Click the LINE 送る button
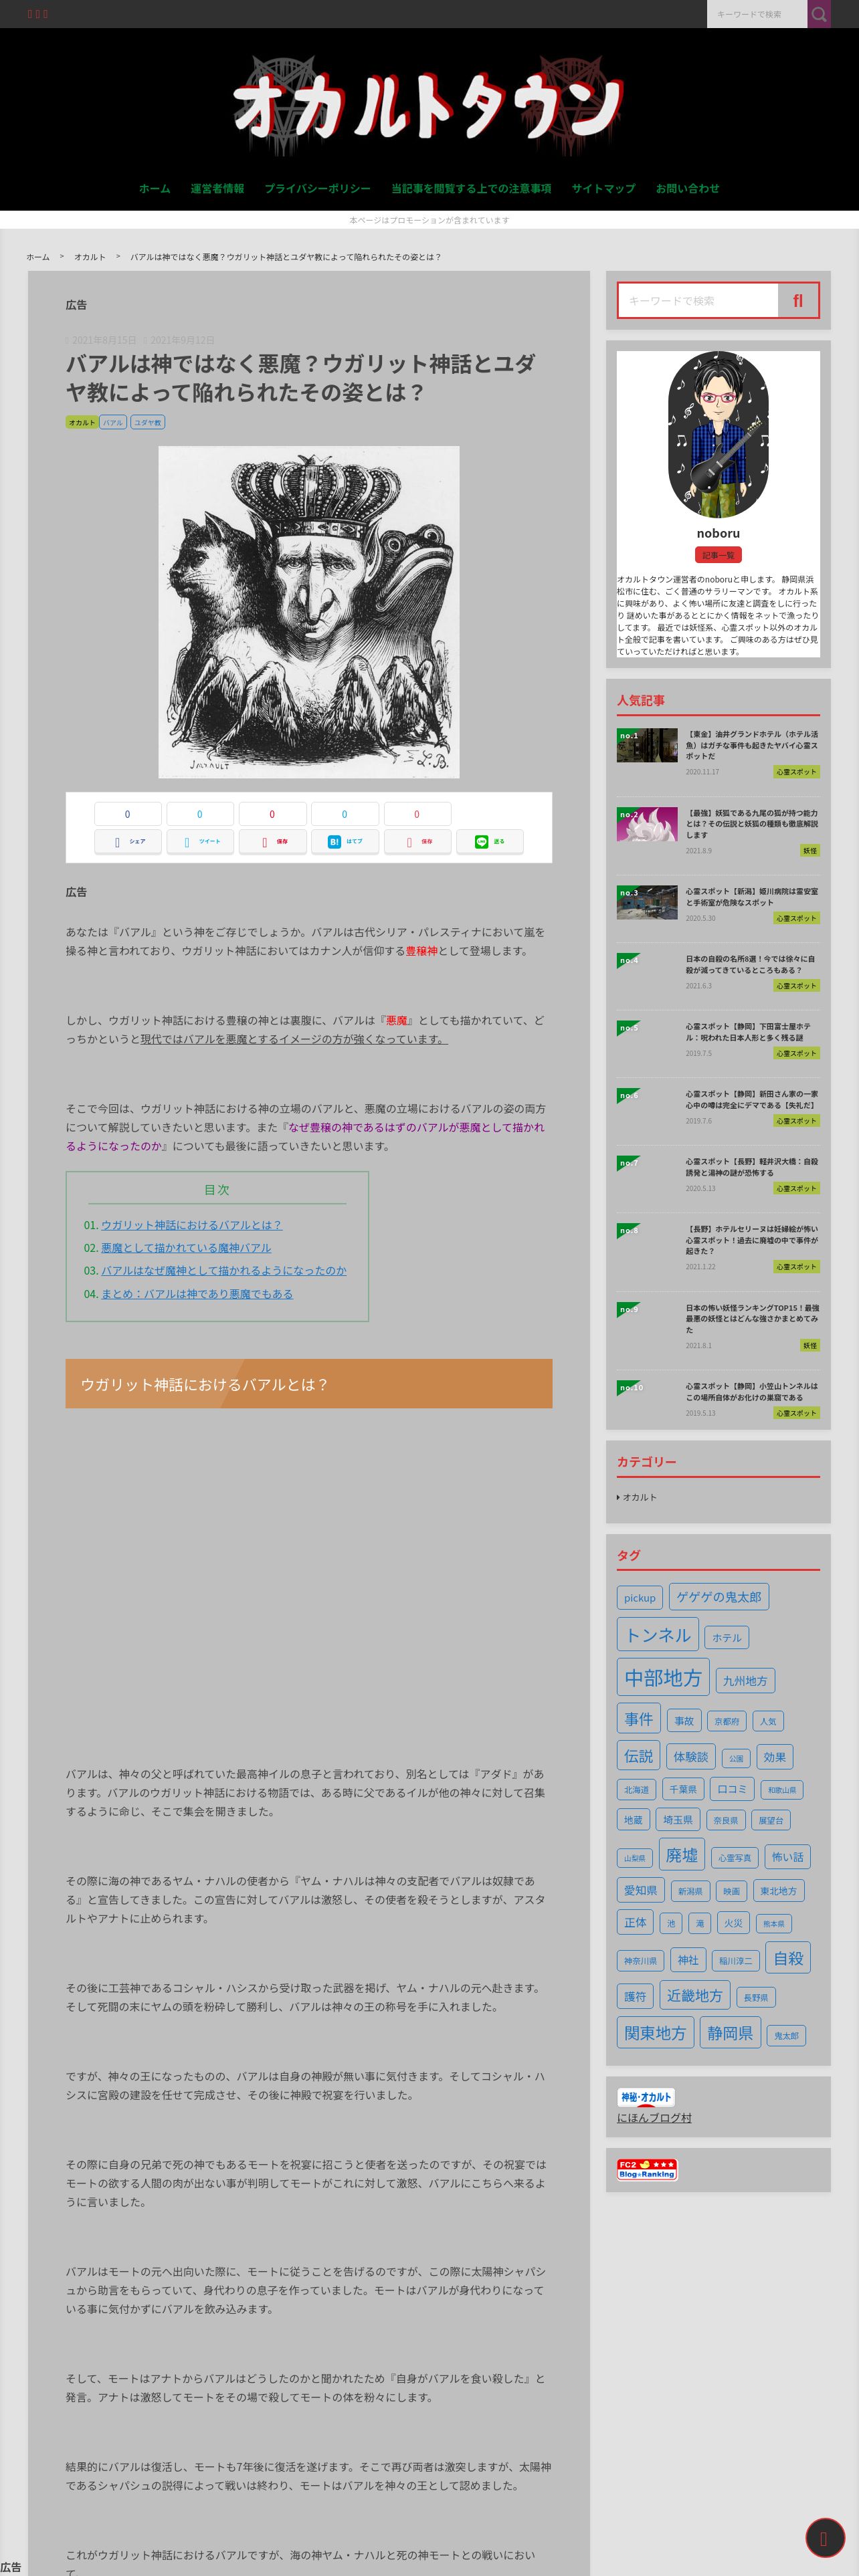Screen dimensions: 859x2576 point(490,841)
